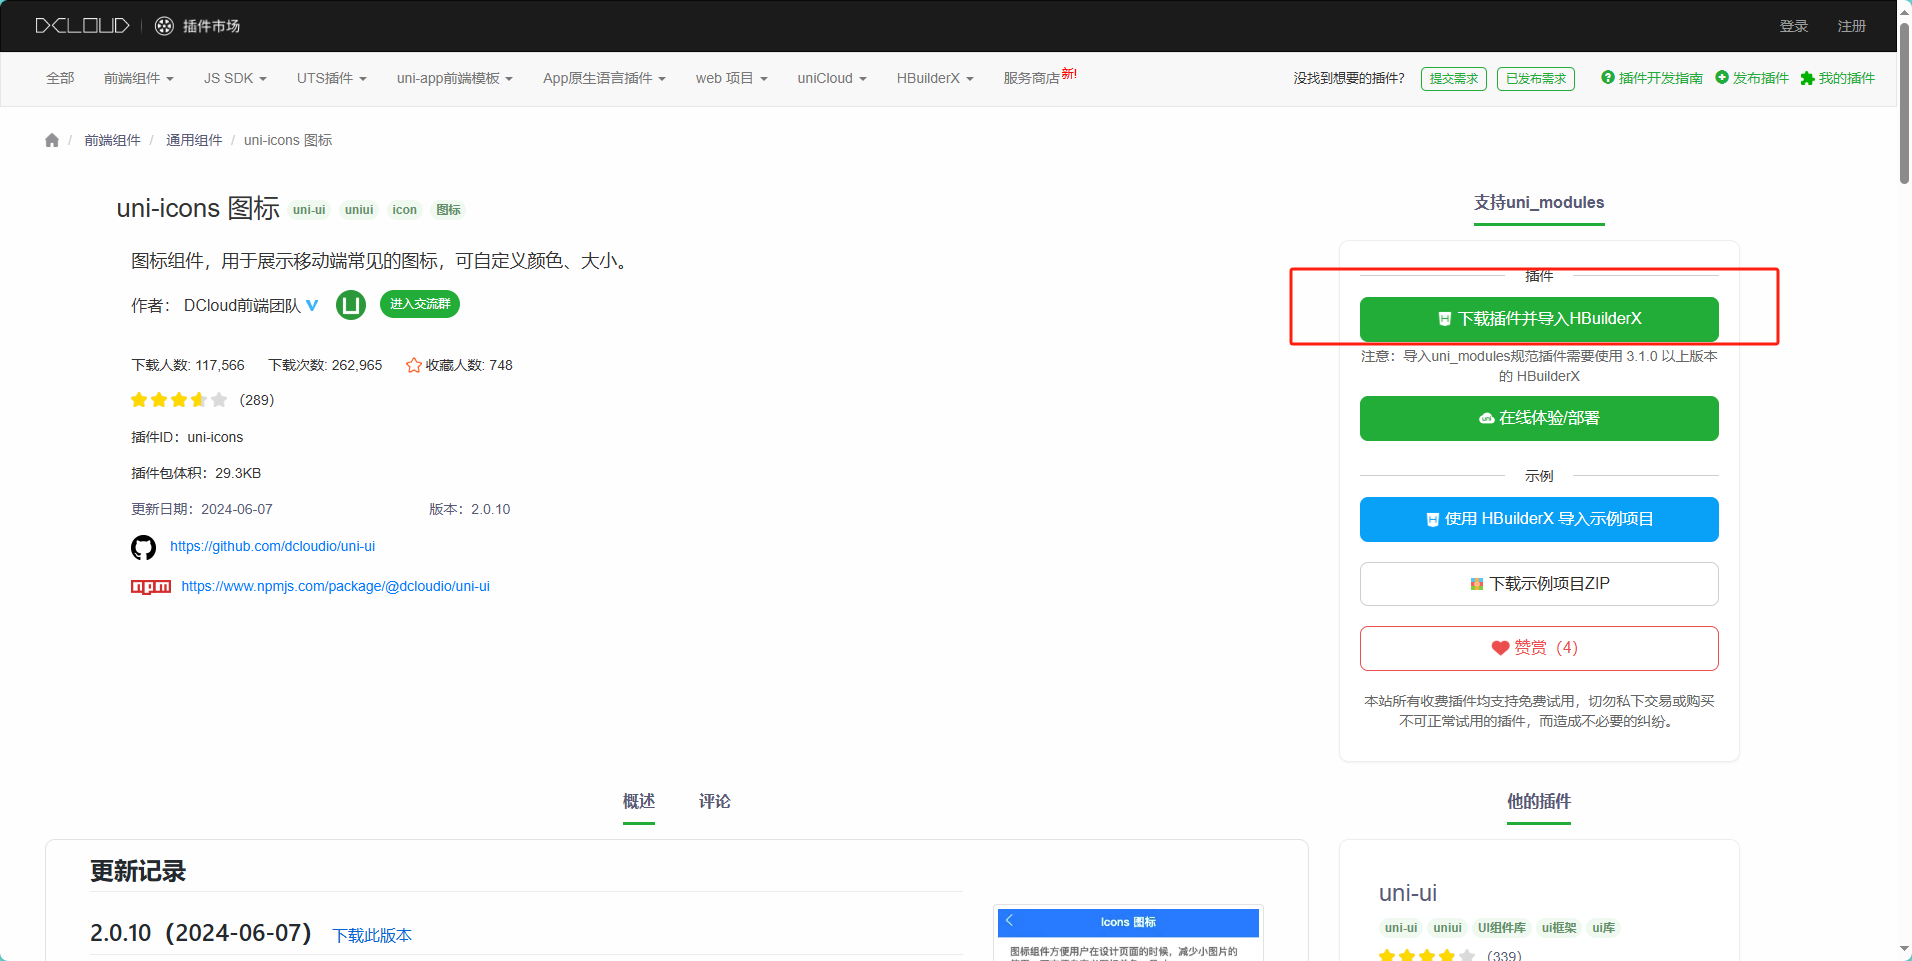Click the 发布插件 link
Image resolution: width=1912 pixels, height=961 pixels.
(1761, 78)
